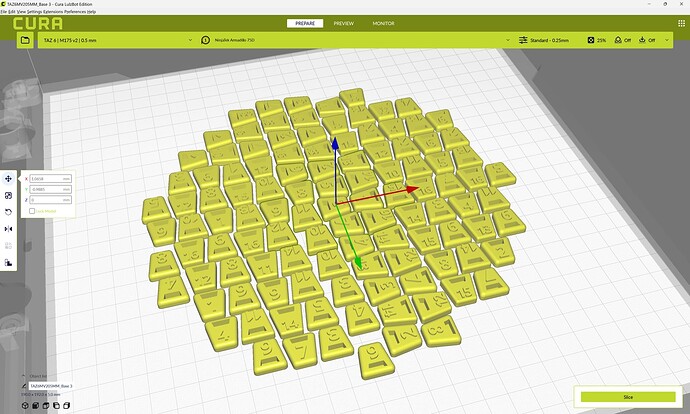Open the Extensions menu
The image size is (690, 414).
point(53,11)
